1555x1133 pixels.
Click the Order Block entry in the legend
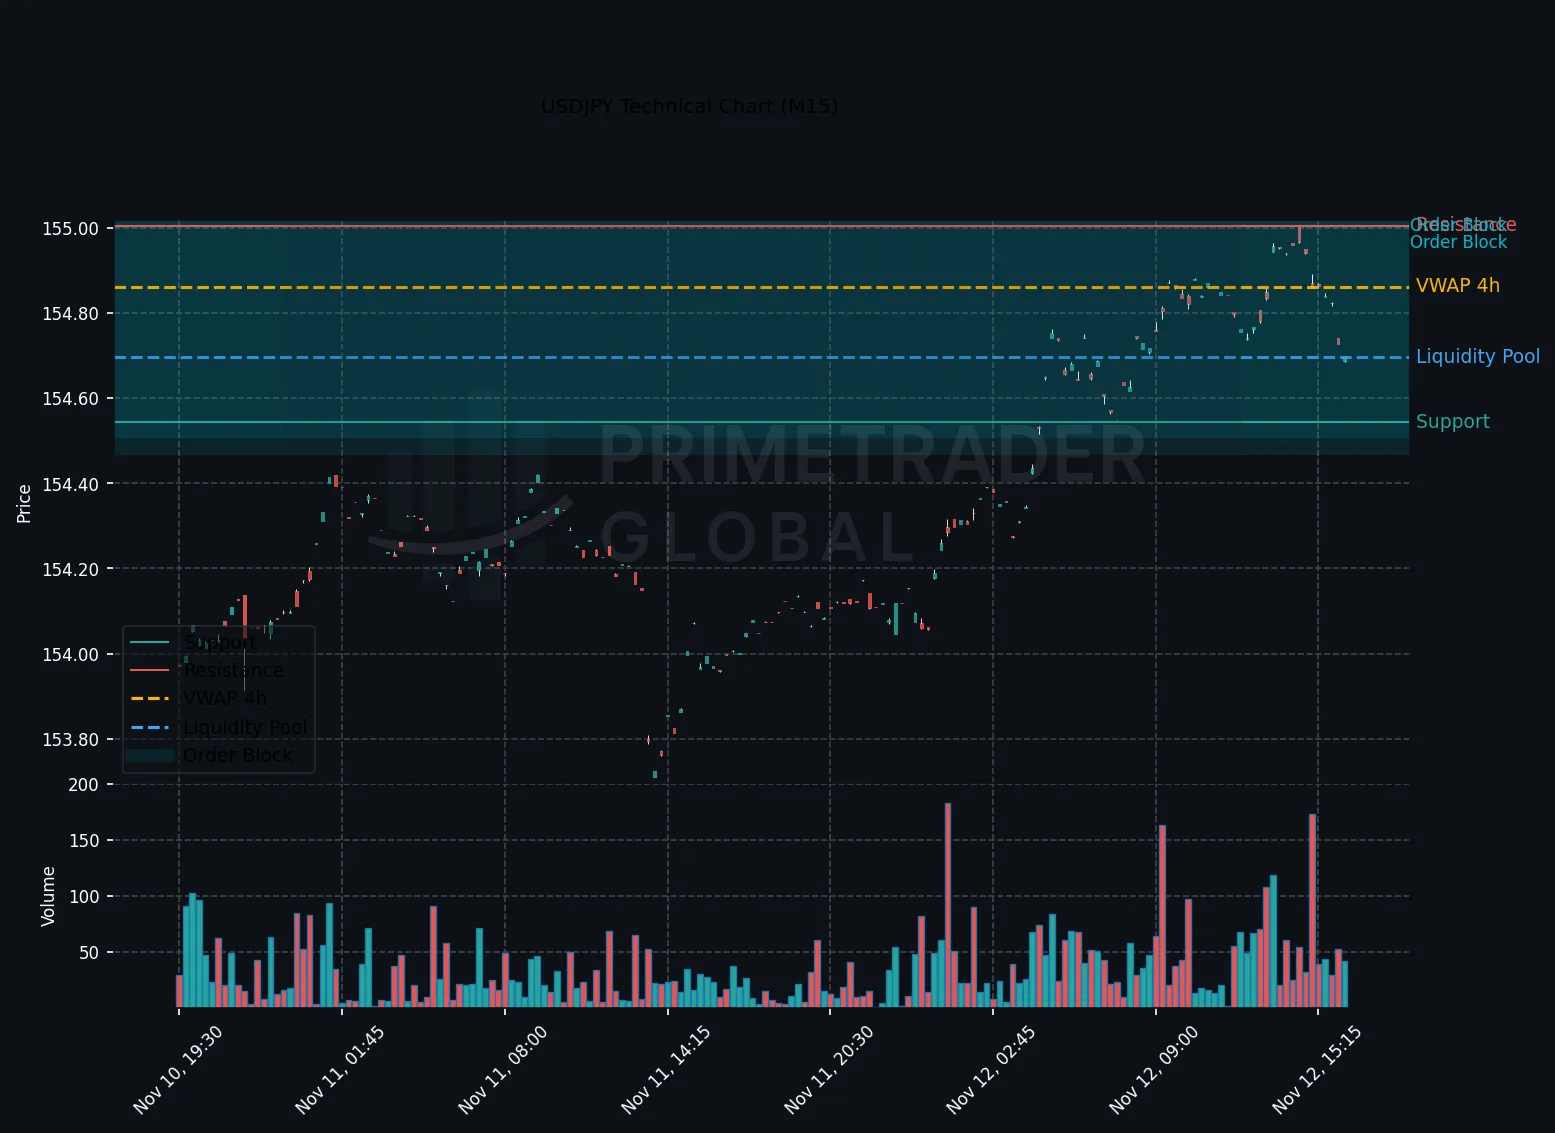[238, 755]
